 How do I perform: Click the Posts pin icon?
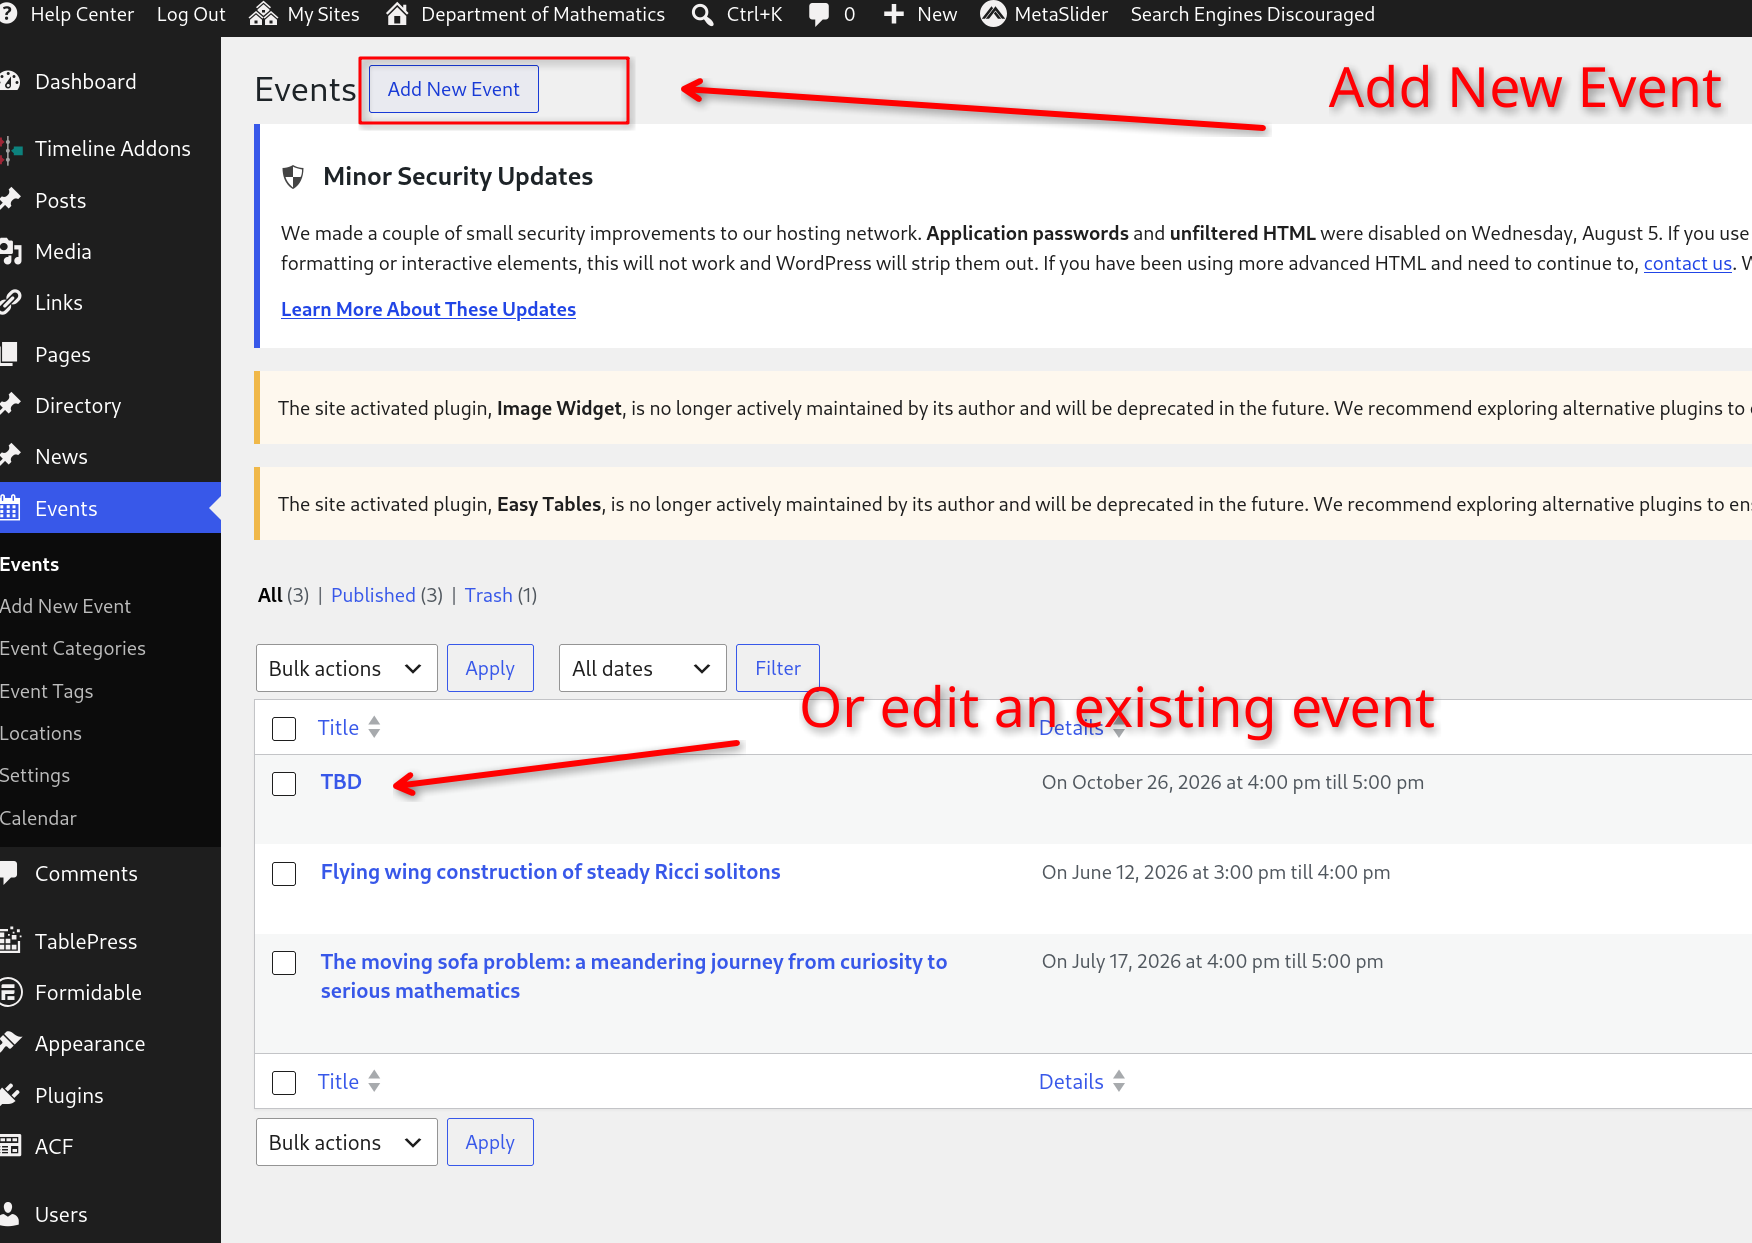click(x=10, y=200)
